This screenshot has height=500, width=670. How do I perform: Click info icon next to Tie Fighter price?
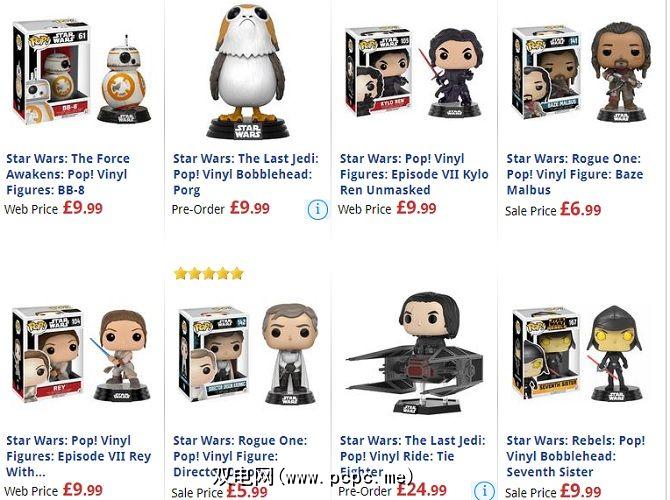tap(485, 491)
